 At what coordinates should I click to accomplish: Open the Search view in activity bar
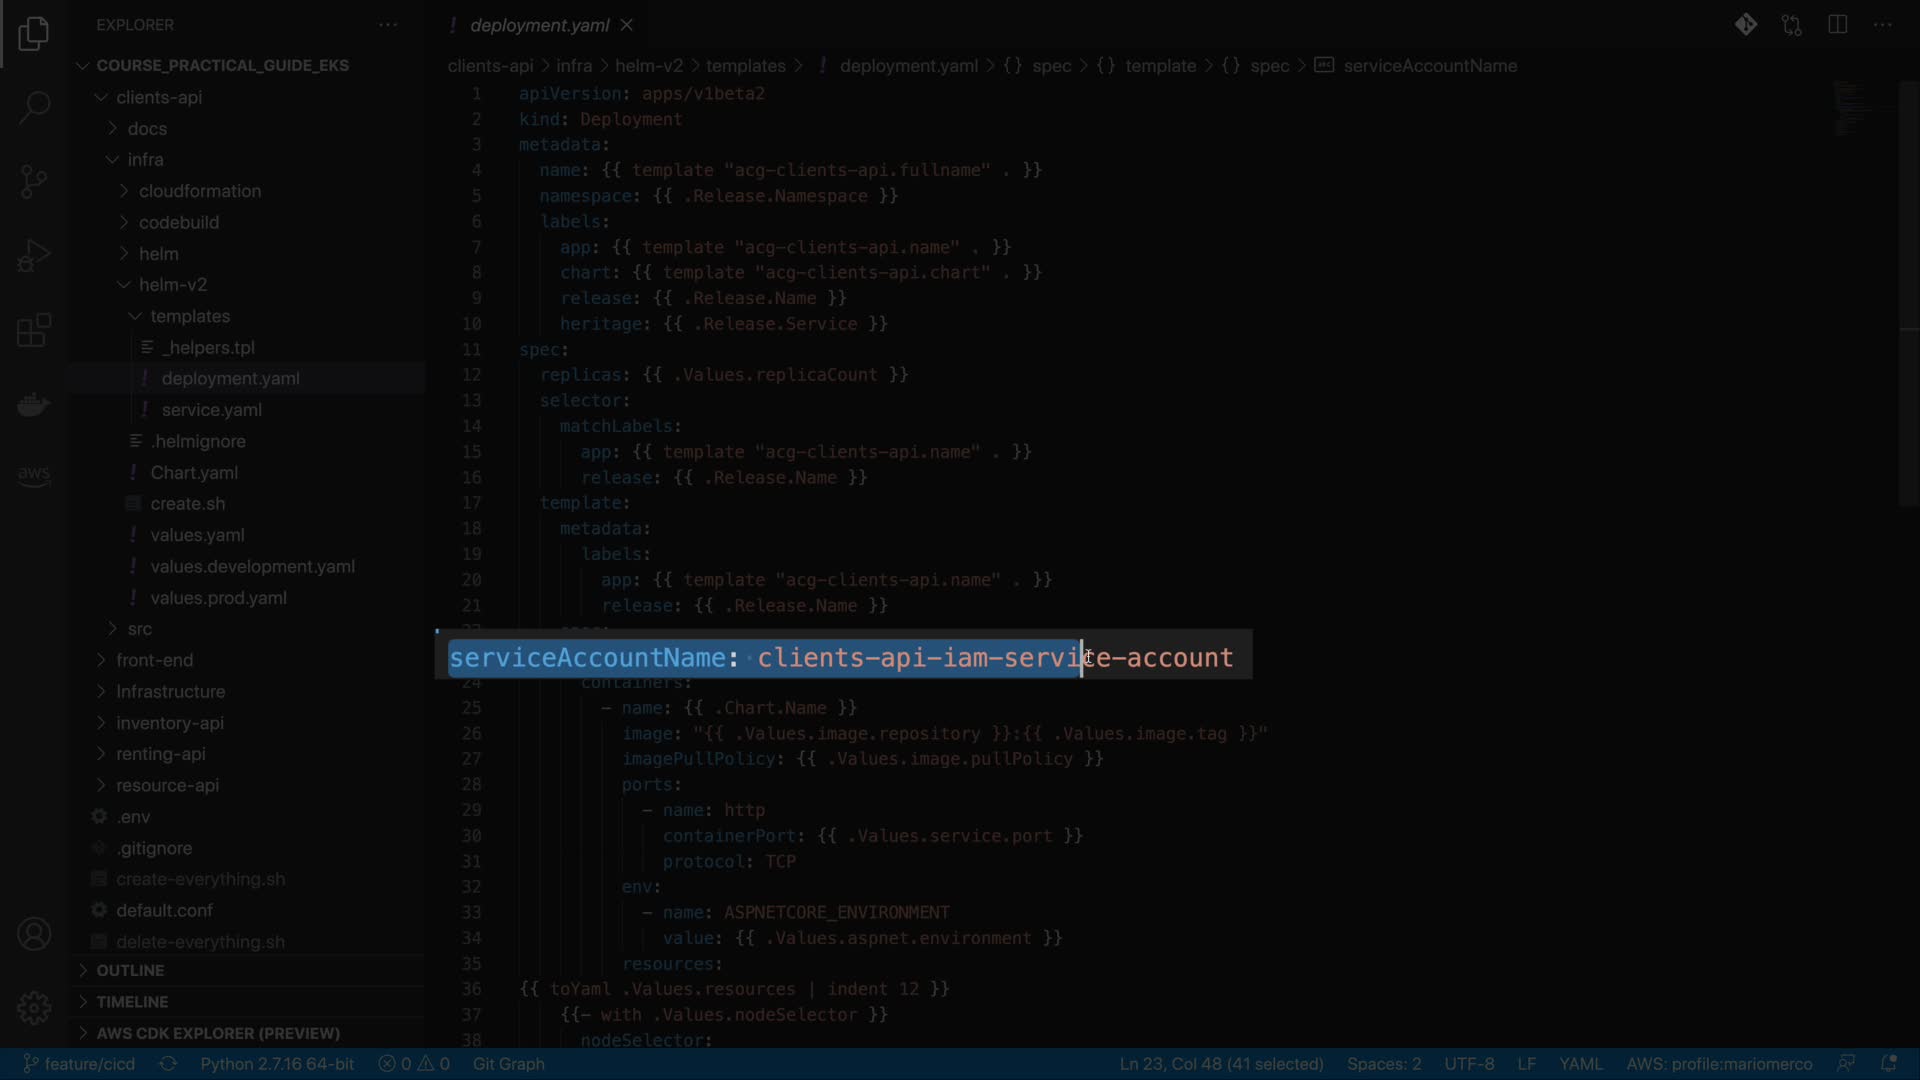(34, 107)
